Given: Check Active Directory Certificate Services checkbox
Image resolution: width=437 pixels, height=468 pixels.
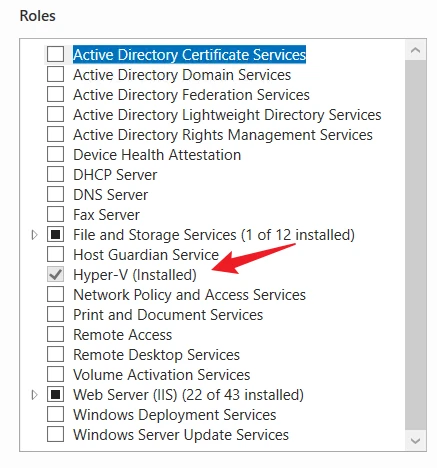Looking at the screenshot, I should [55, 54].
